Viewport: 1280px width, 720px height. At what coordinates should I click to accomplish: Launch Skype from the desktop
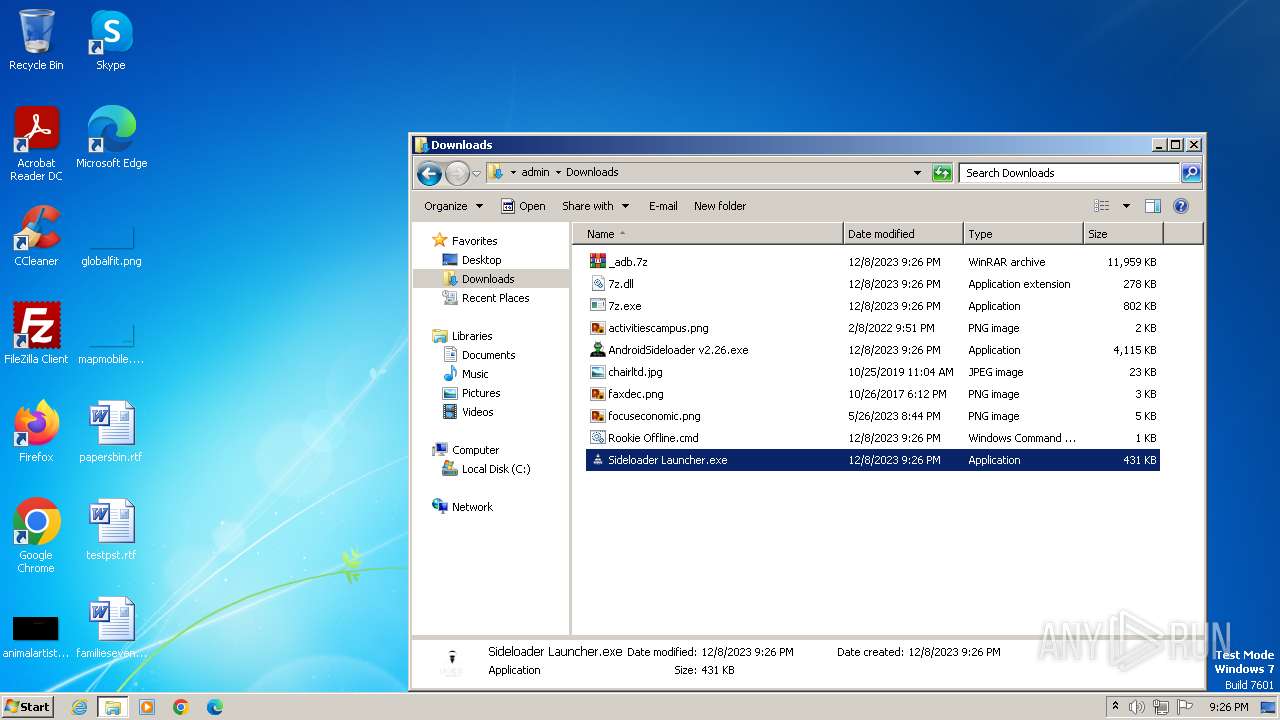[111, 40]
